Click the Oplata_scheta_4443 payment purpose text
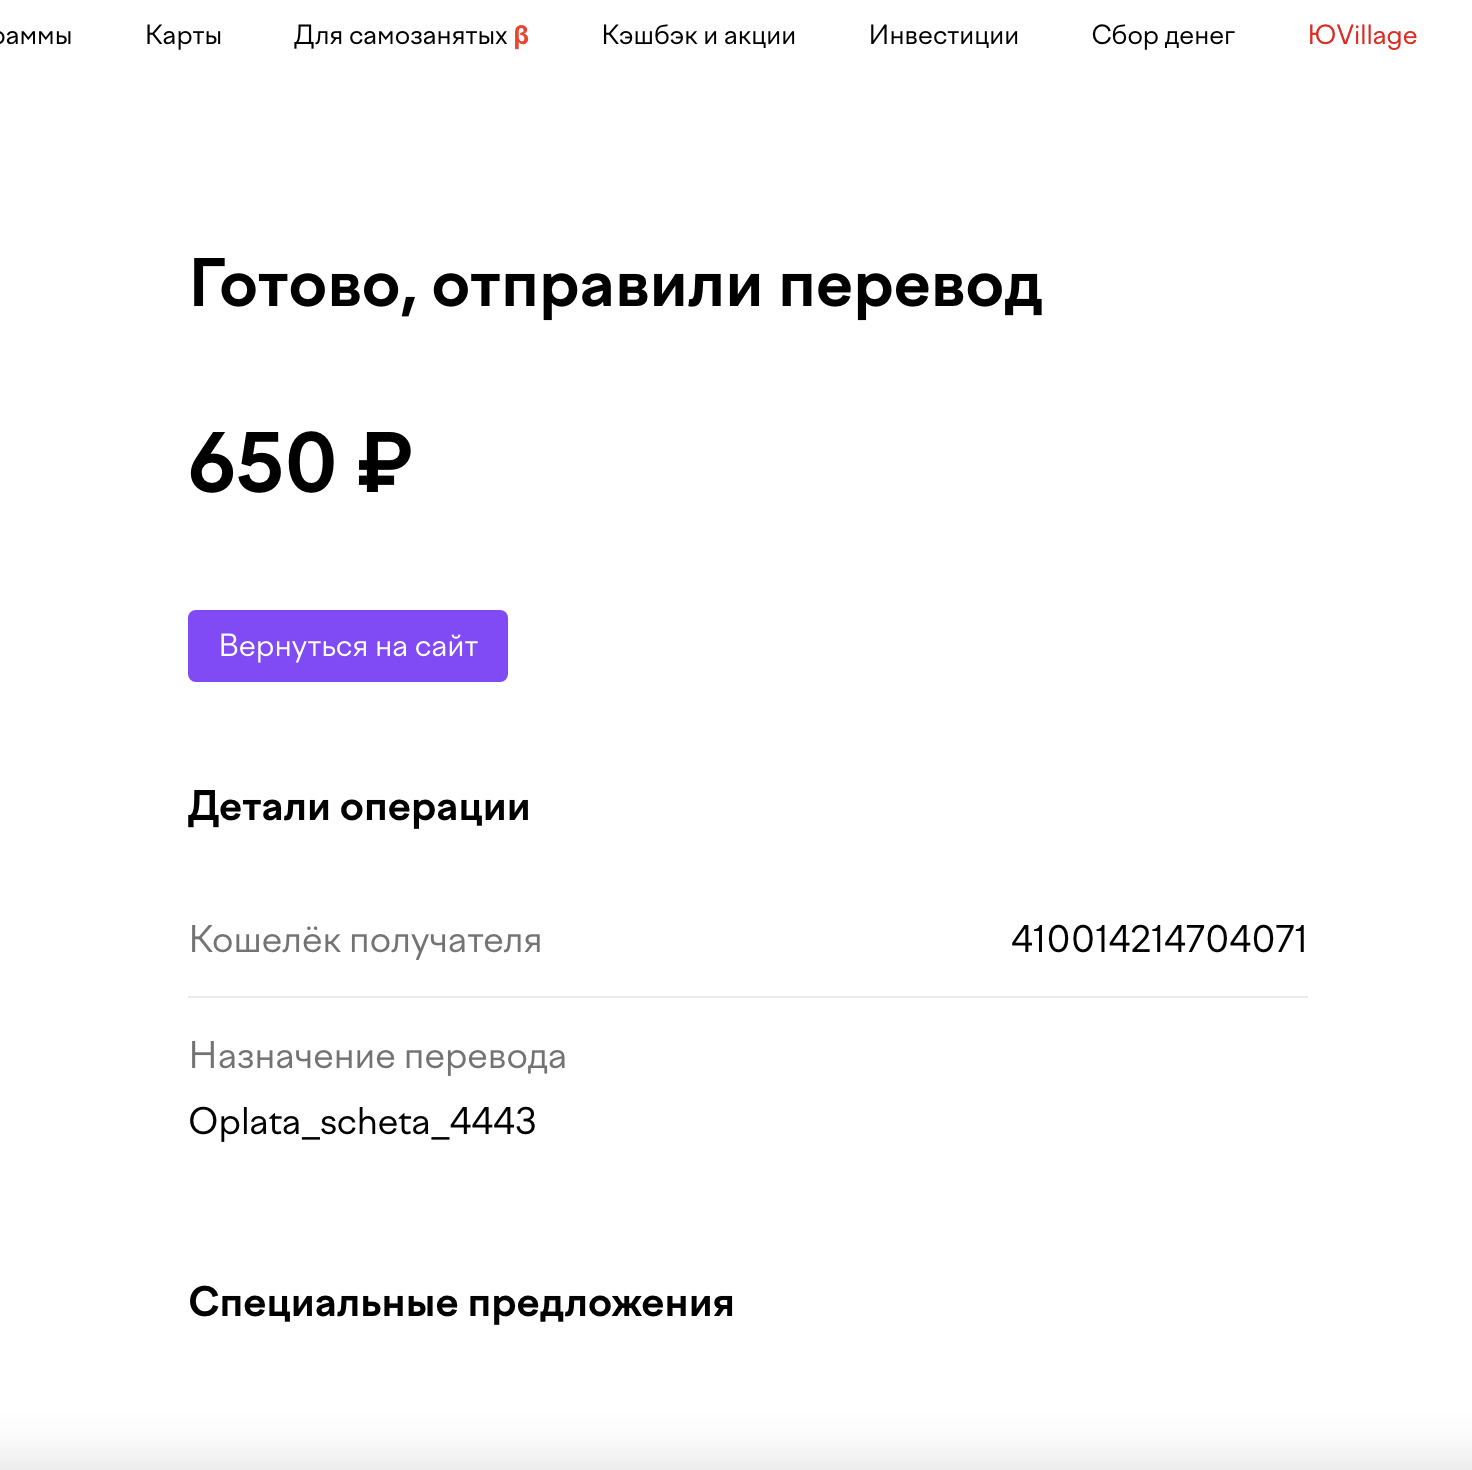 tap(362, 1122)
